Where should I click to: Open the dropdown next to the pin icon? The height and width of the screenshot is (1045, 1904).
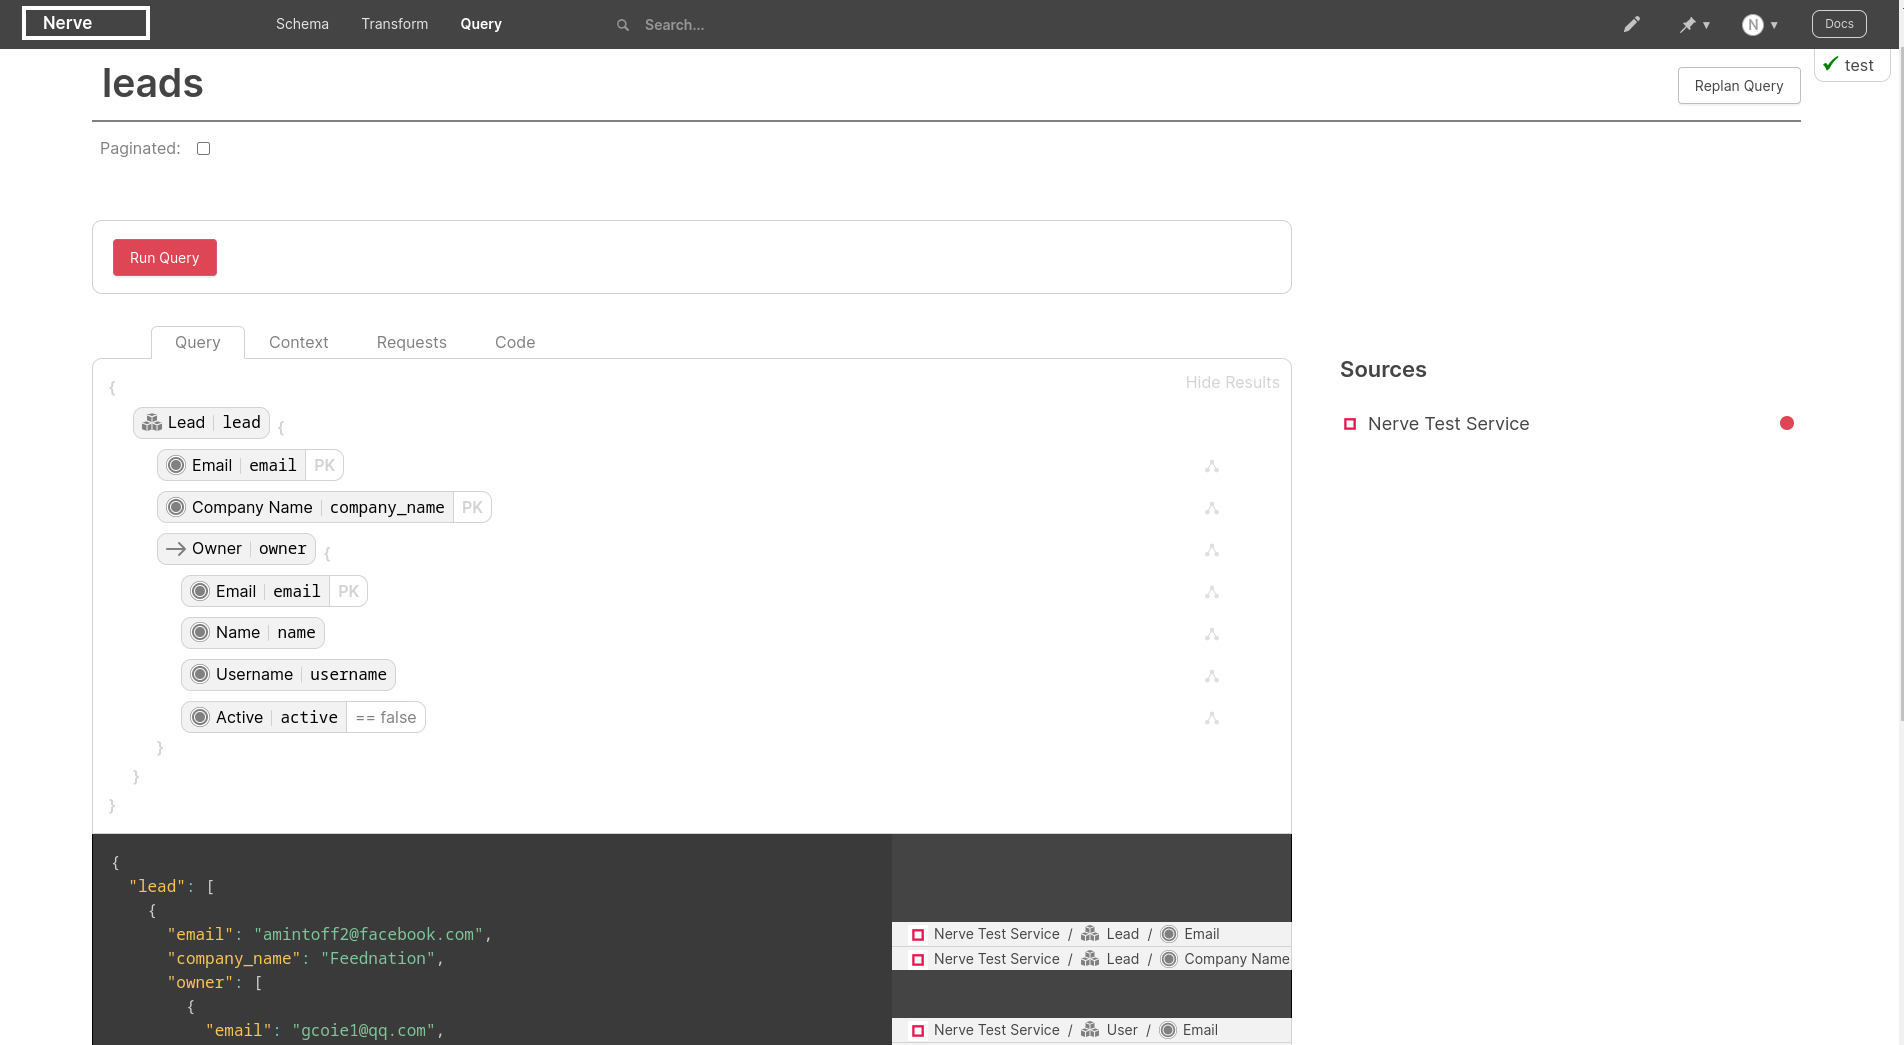(x=1707, y=25)
